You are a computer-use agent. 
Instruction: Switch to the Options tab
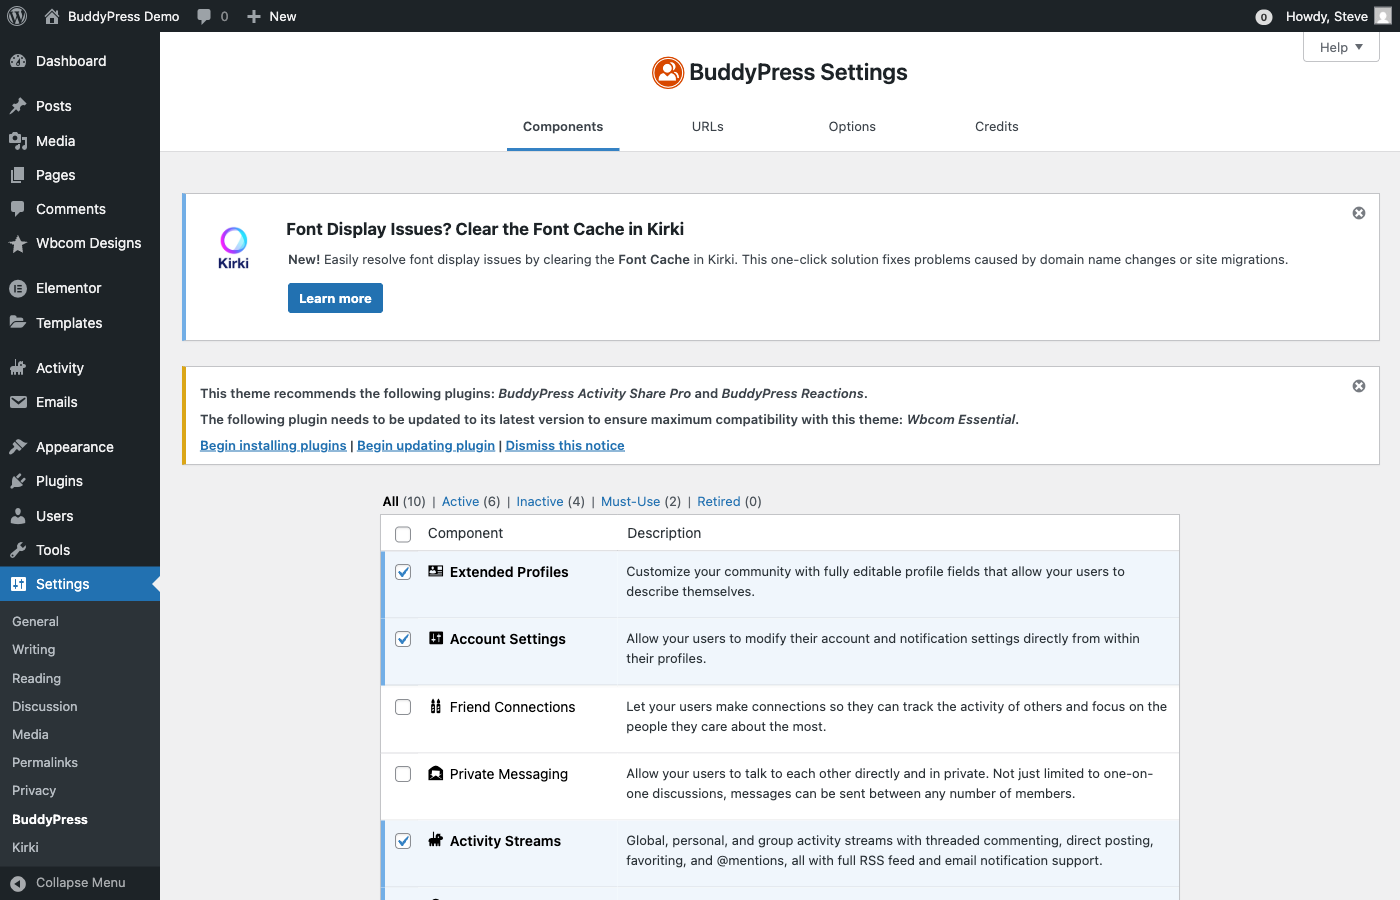coord(852,126)
